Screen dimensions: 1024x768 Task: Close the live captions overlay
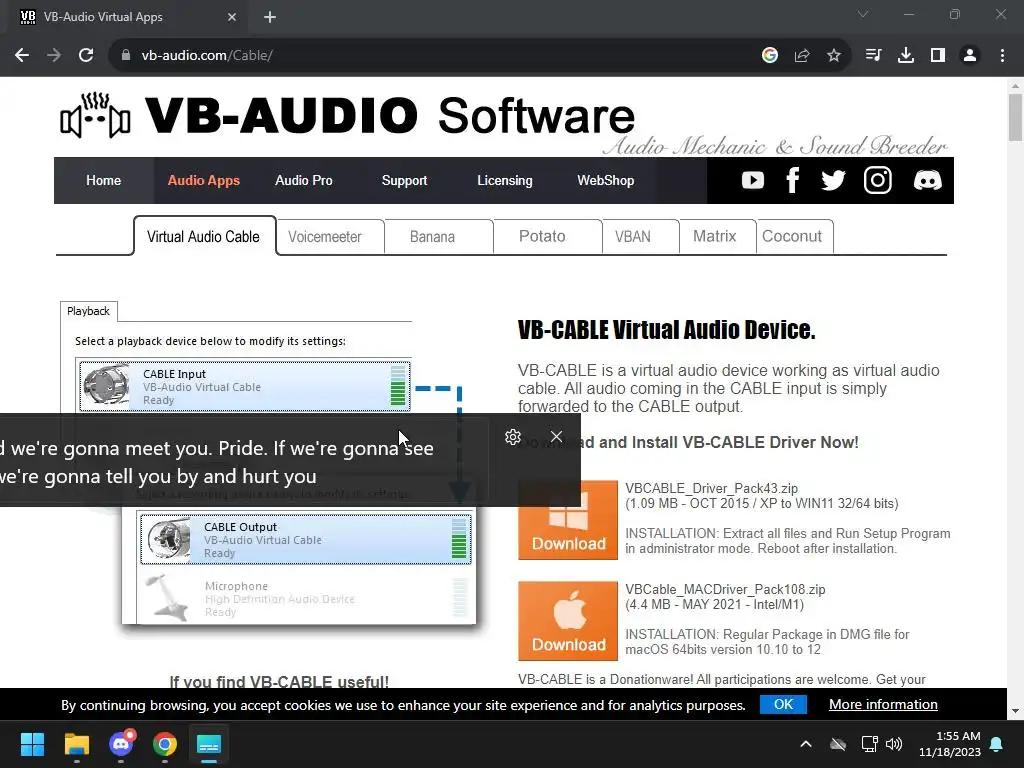556,436
